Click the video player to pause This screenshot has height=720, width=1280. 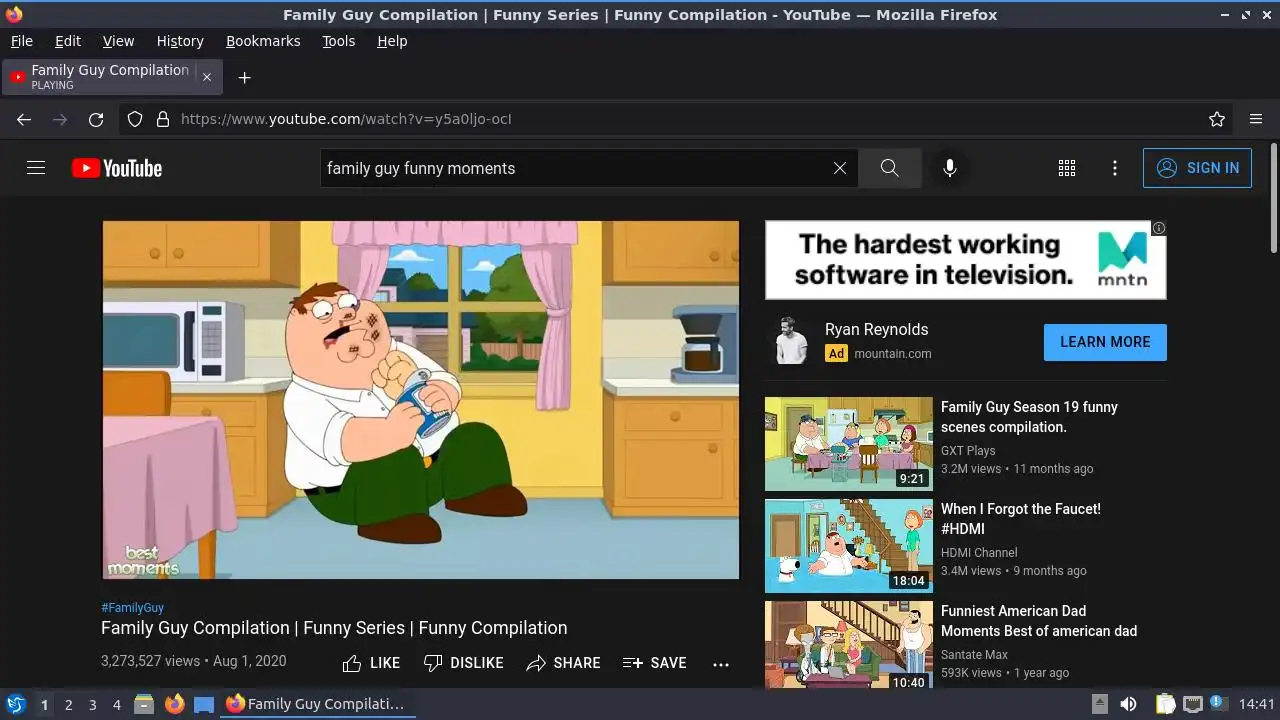tap(421, 400)
